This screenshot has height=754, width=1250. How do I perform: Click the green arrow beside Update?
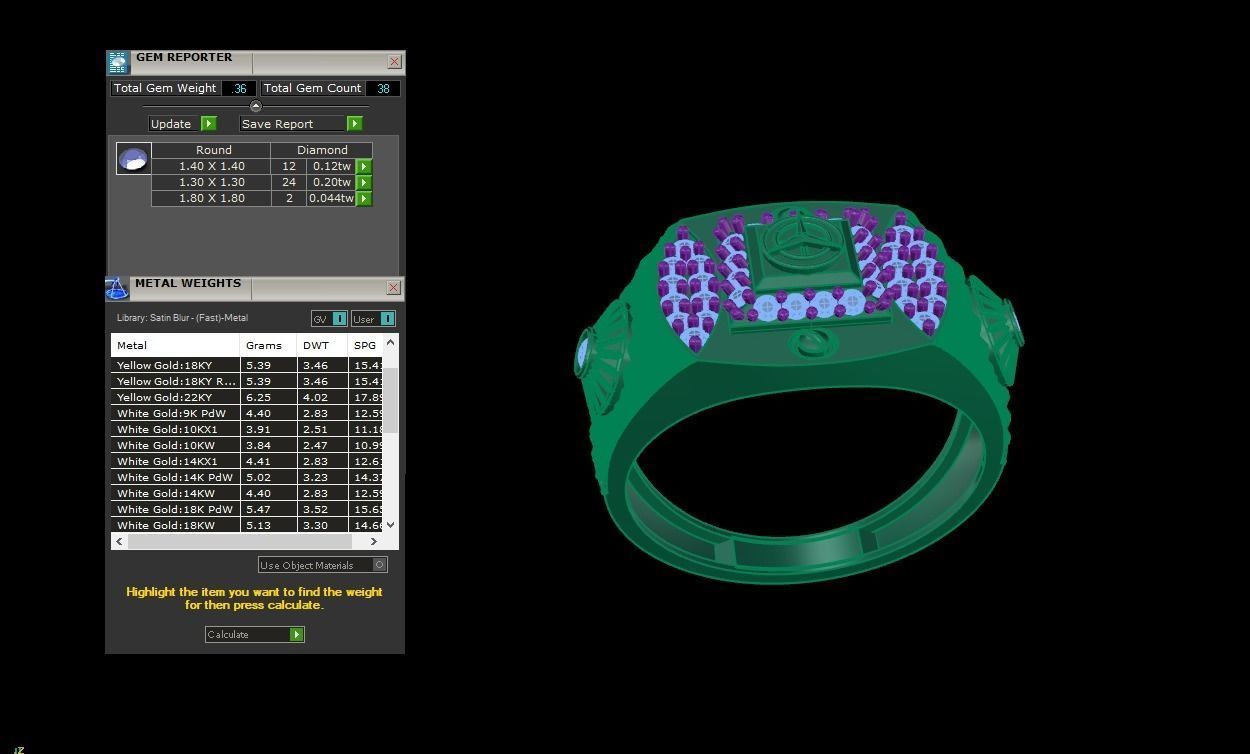[208, 124]
